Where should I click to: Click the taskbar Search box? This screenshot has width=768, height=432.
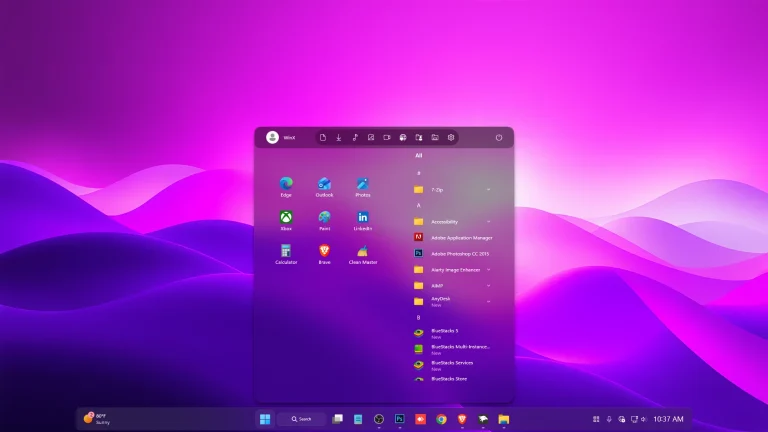[302, 419]
